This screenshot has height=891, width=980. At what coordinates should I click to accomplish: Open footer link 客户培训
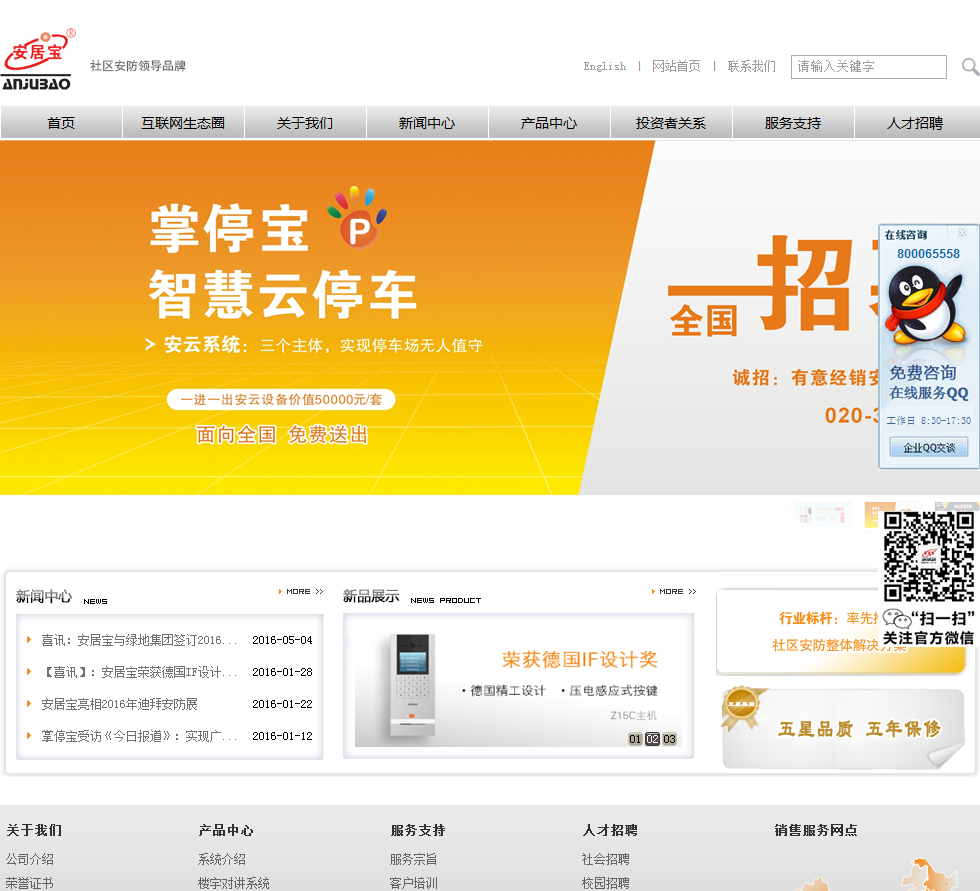coord(414,884)
